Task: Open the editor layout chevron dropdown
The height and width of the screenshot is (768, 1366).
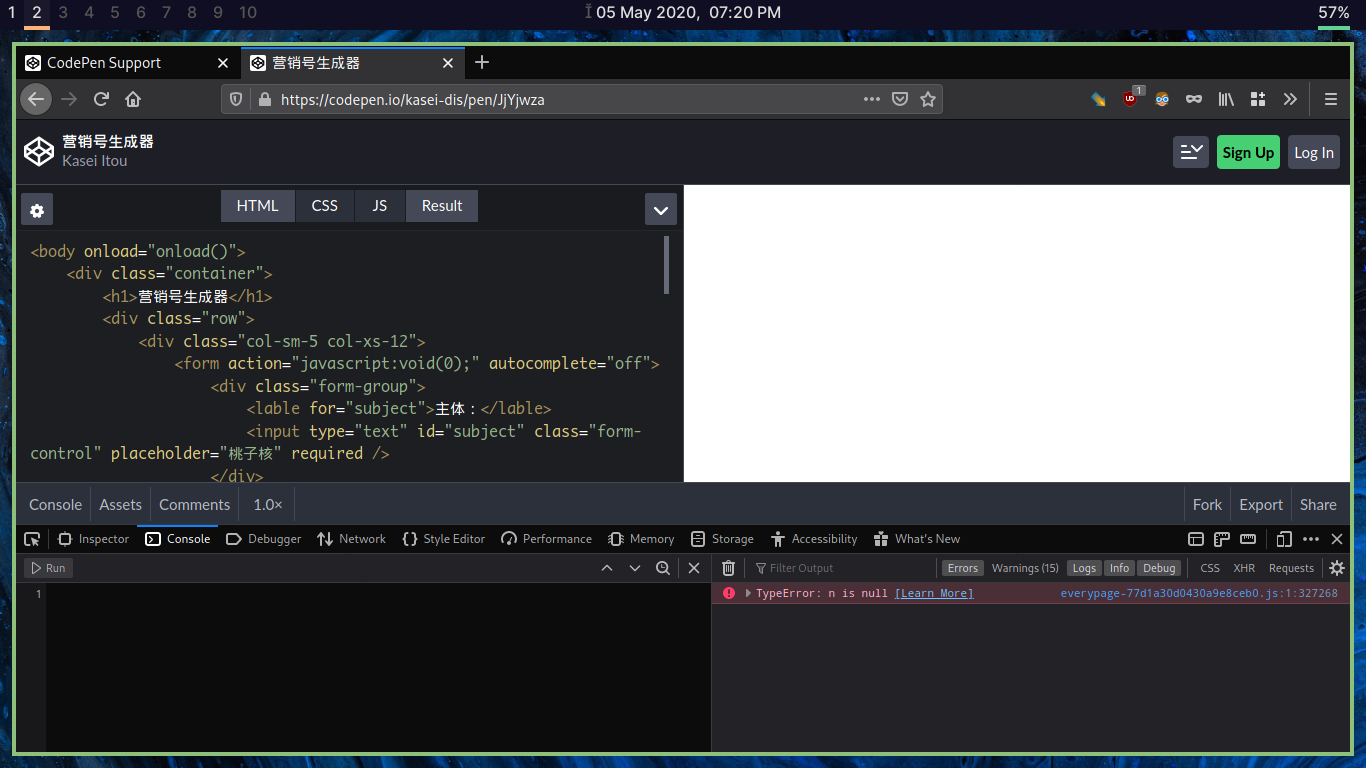Action: point(660,210)
